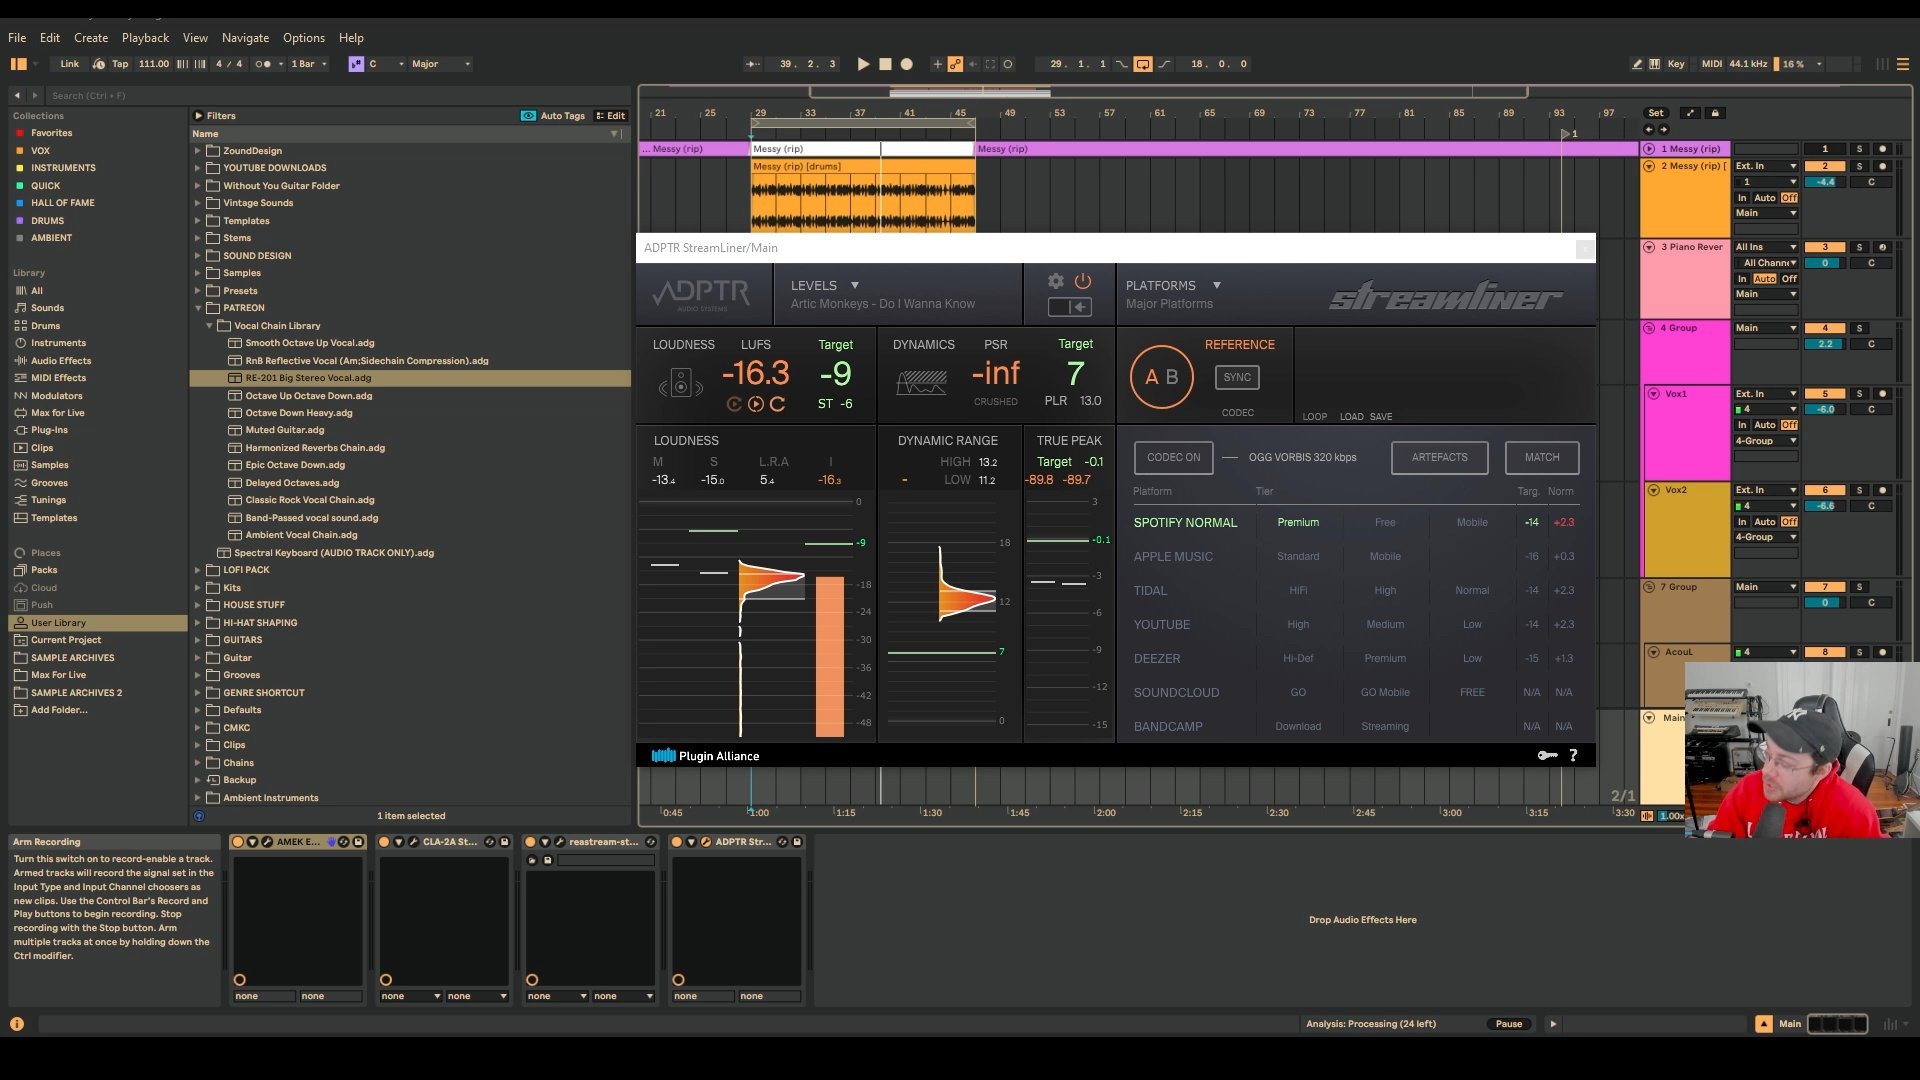Click the previous locator arrow

(1649, 129)
